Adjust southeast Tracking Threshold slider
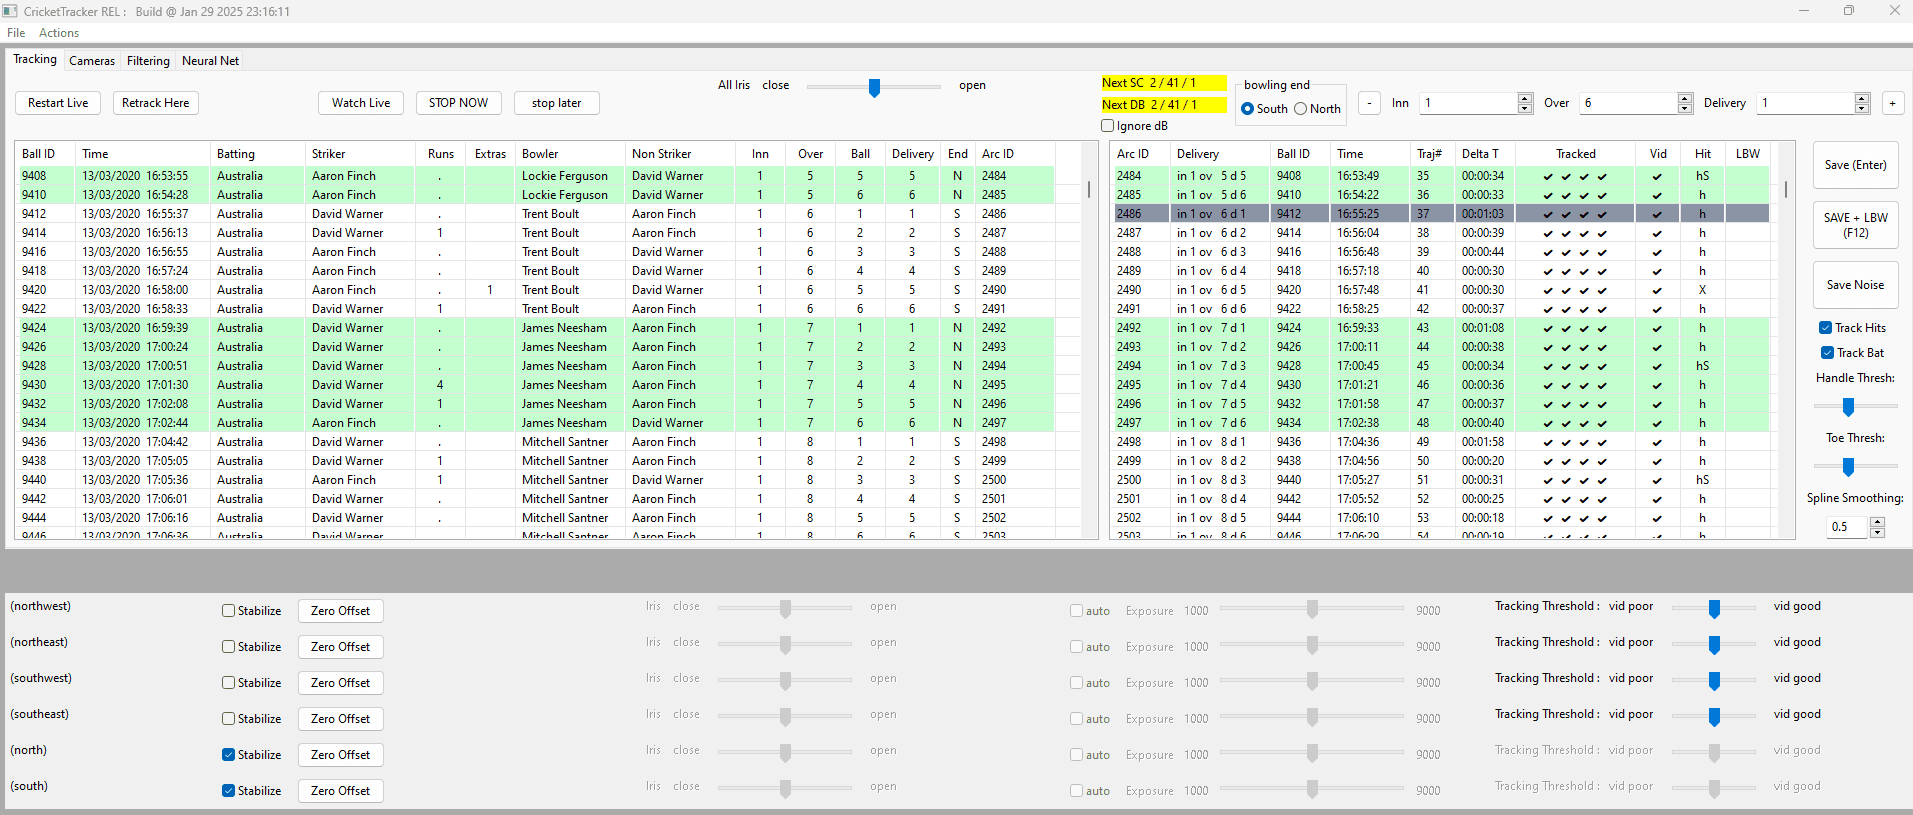Screen dimensions: 1913x815 click(1714, 716)
